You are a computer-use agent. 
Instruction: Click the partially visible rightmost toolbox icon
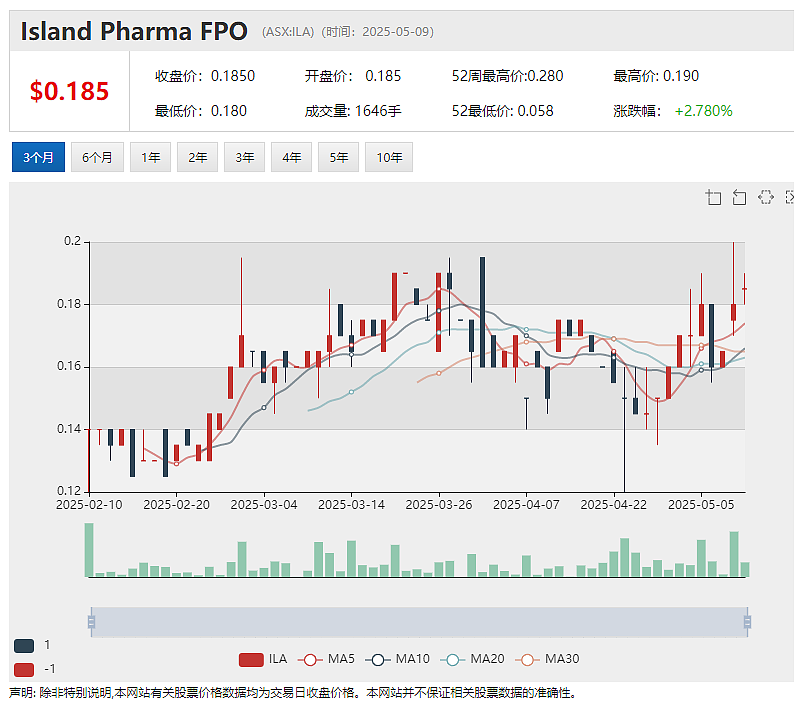point(790,197)
